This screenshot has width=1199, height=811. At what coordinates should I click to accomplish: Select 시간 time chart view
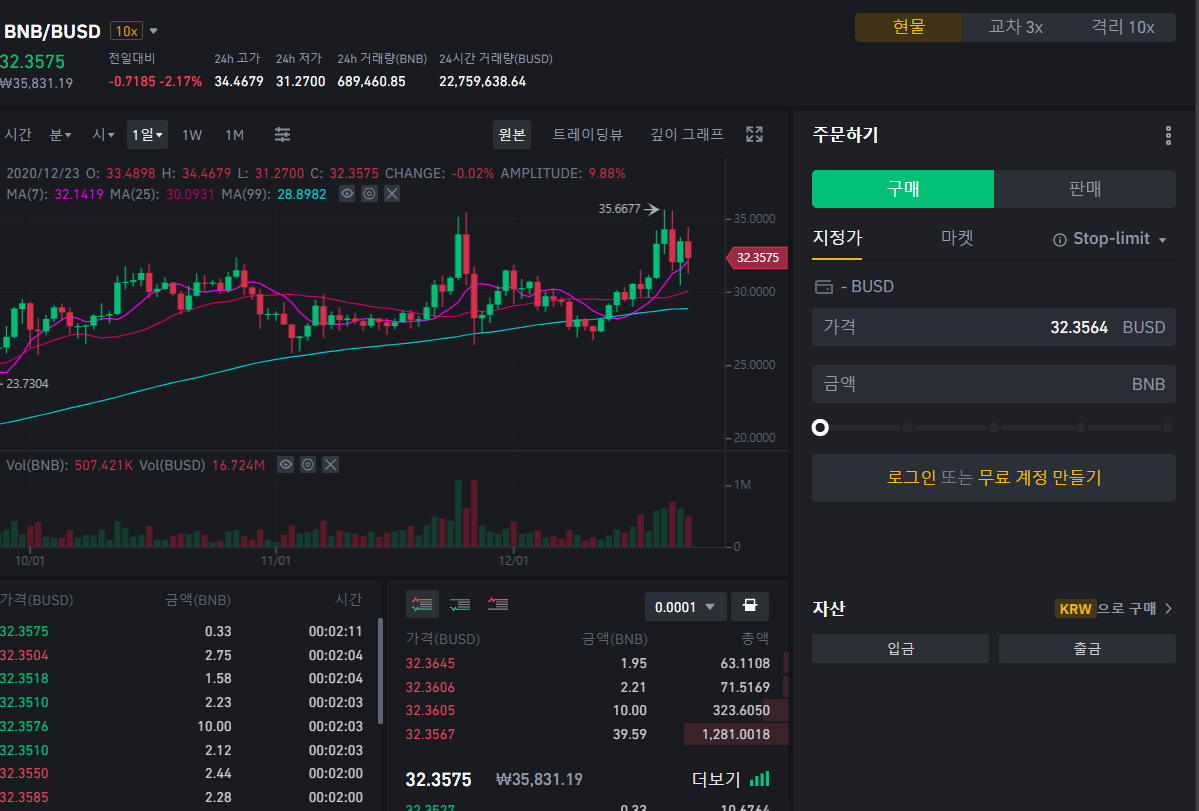(18, 135)
